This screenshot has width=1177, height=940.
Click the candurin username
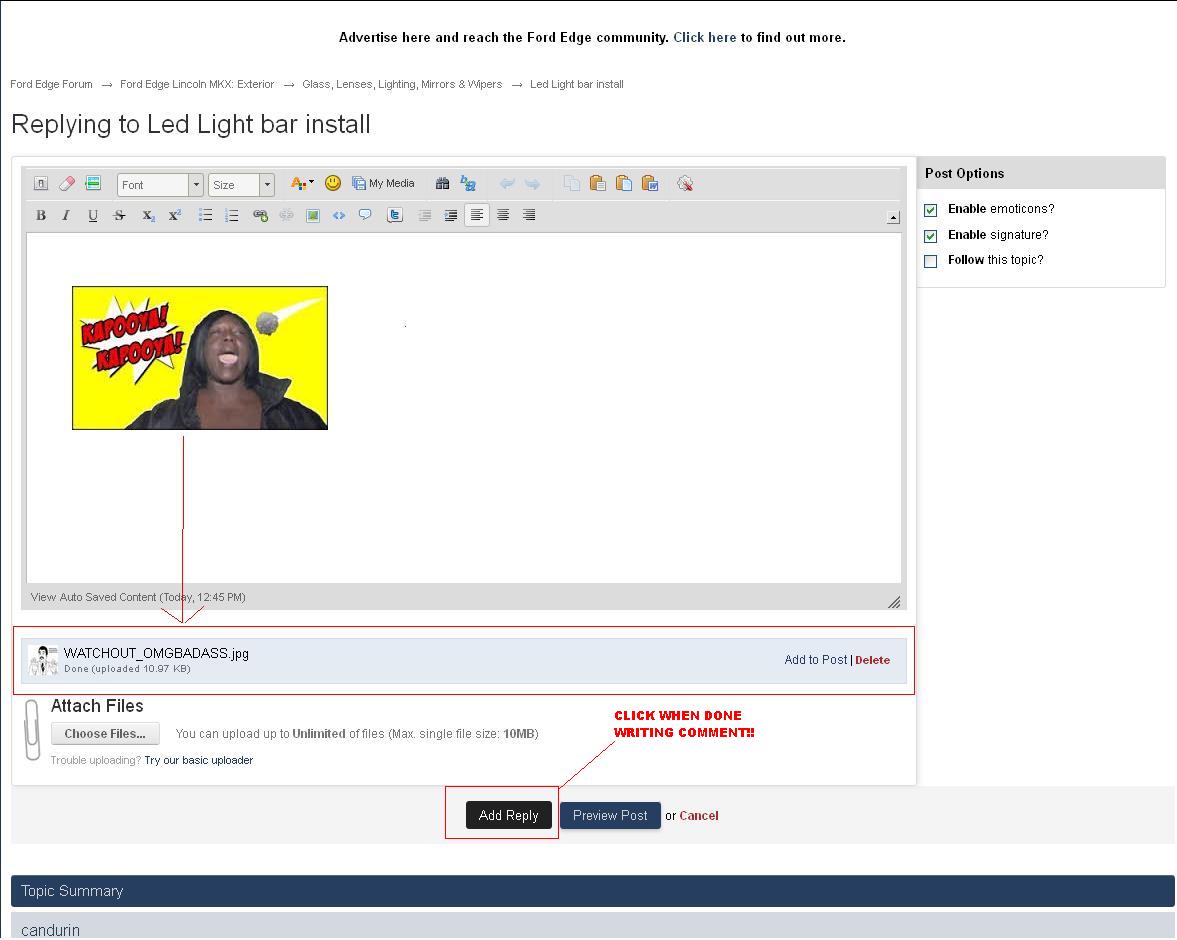50,930
